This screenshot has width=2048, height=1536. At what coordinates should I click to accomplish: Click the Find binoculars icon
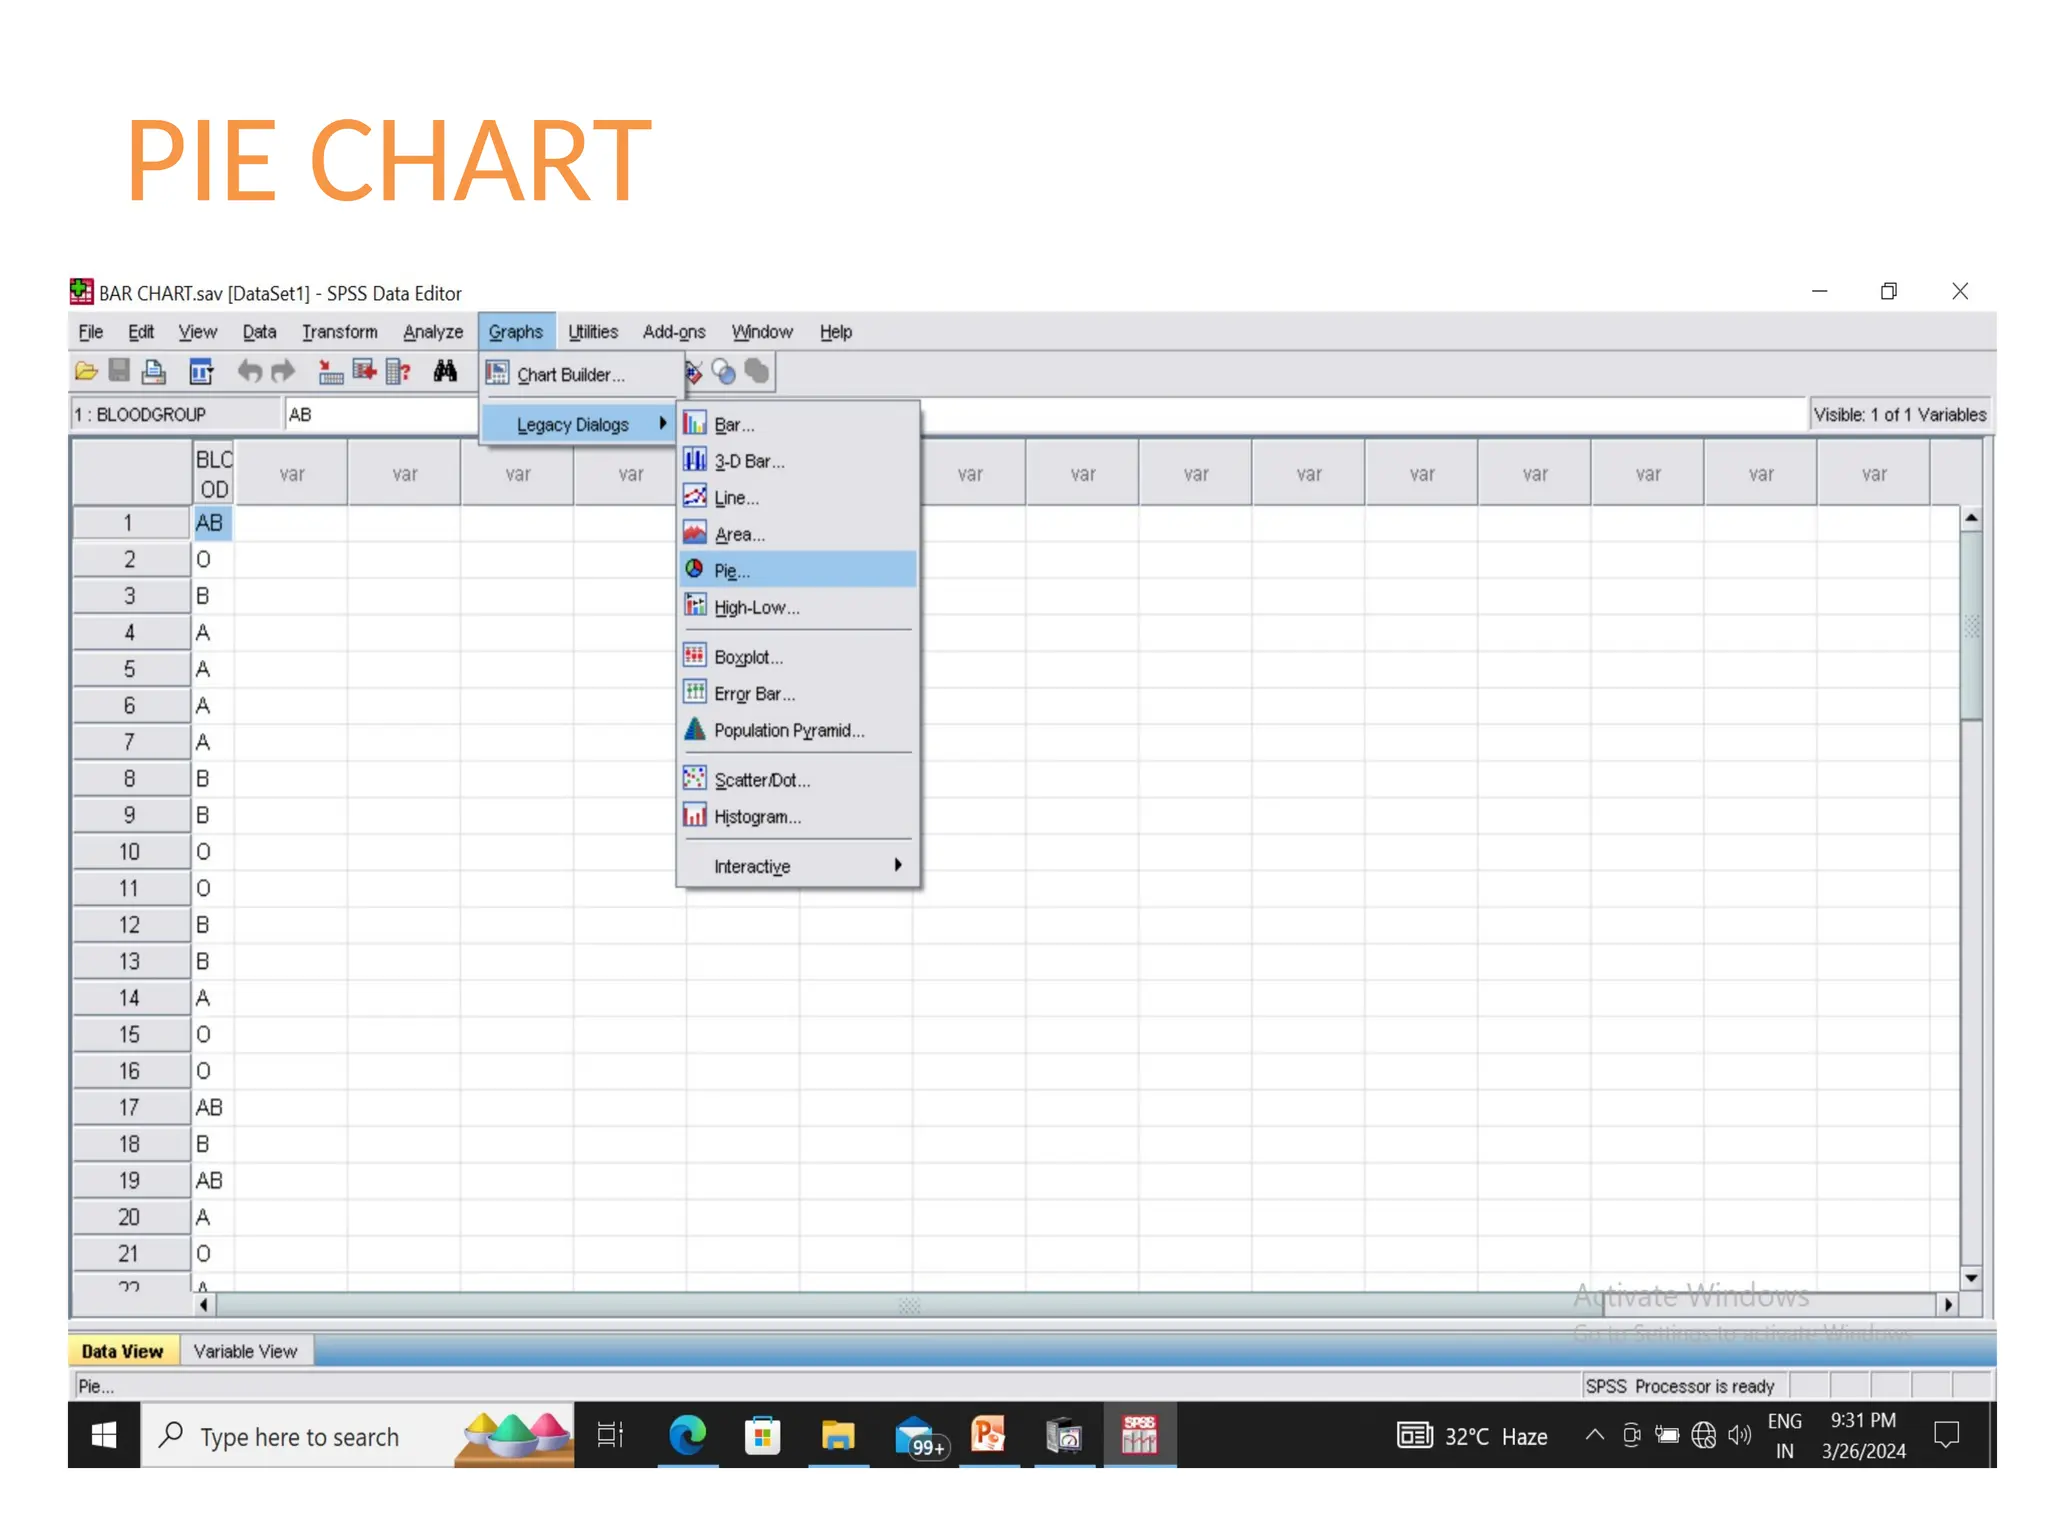tap(445, 372)
